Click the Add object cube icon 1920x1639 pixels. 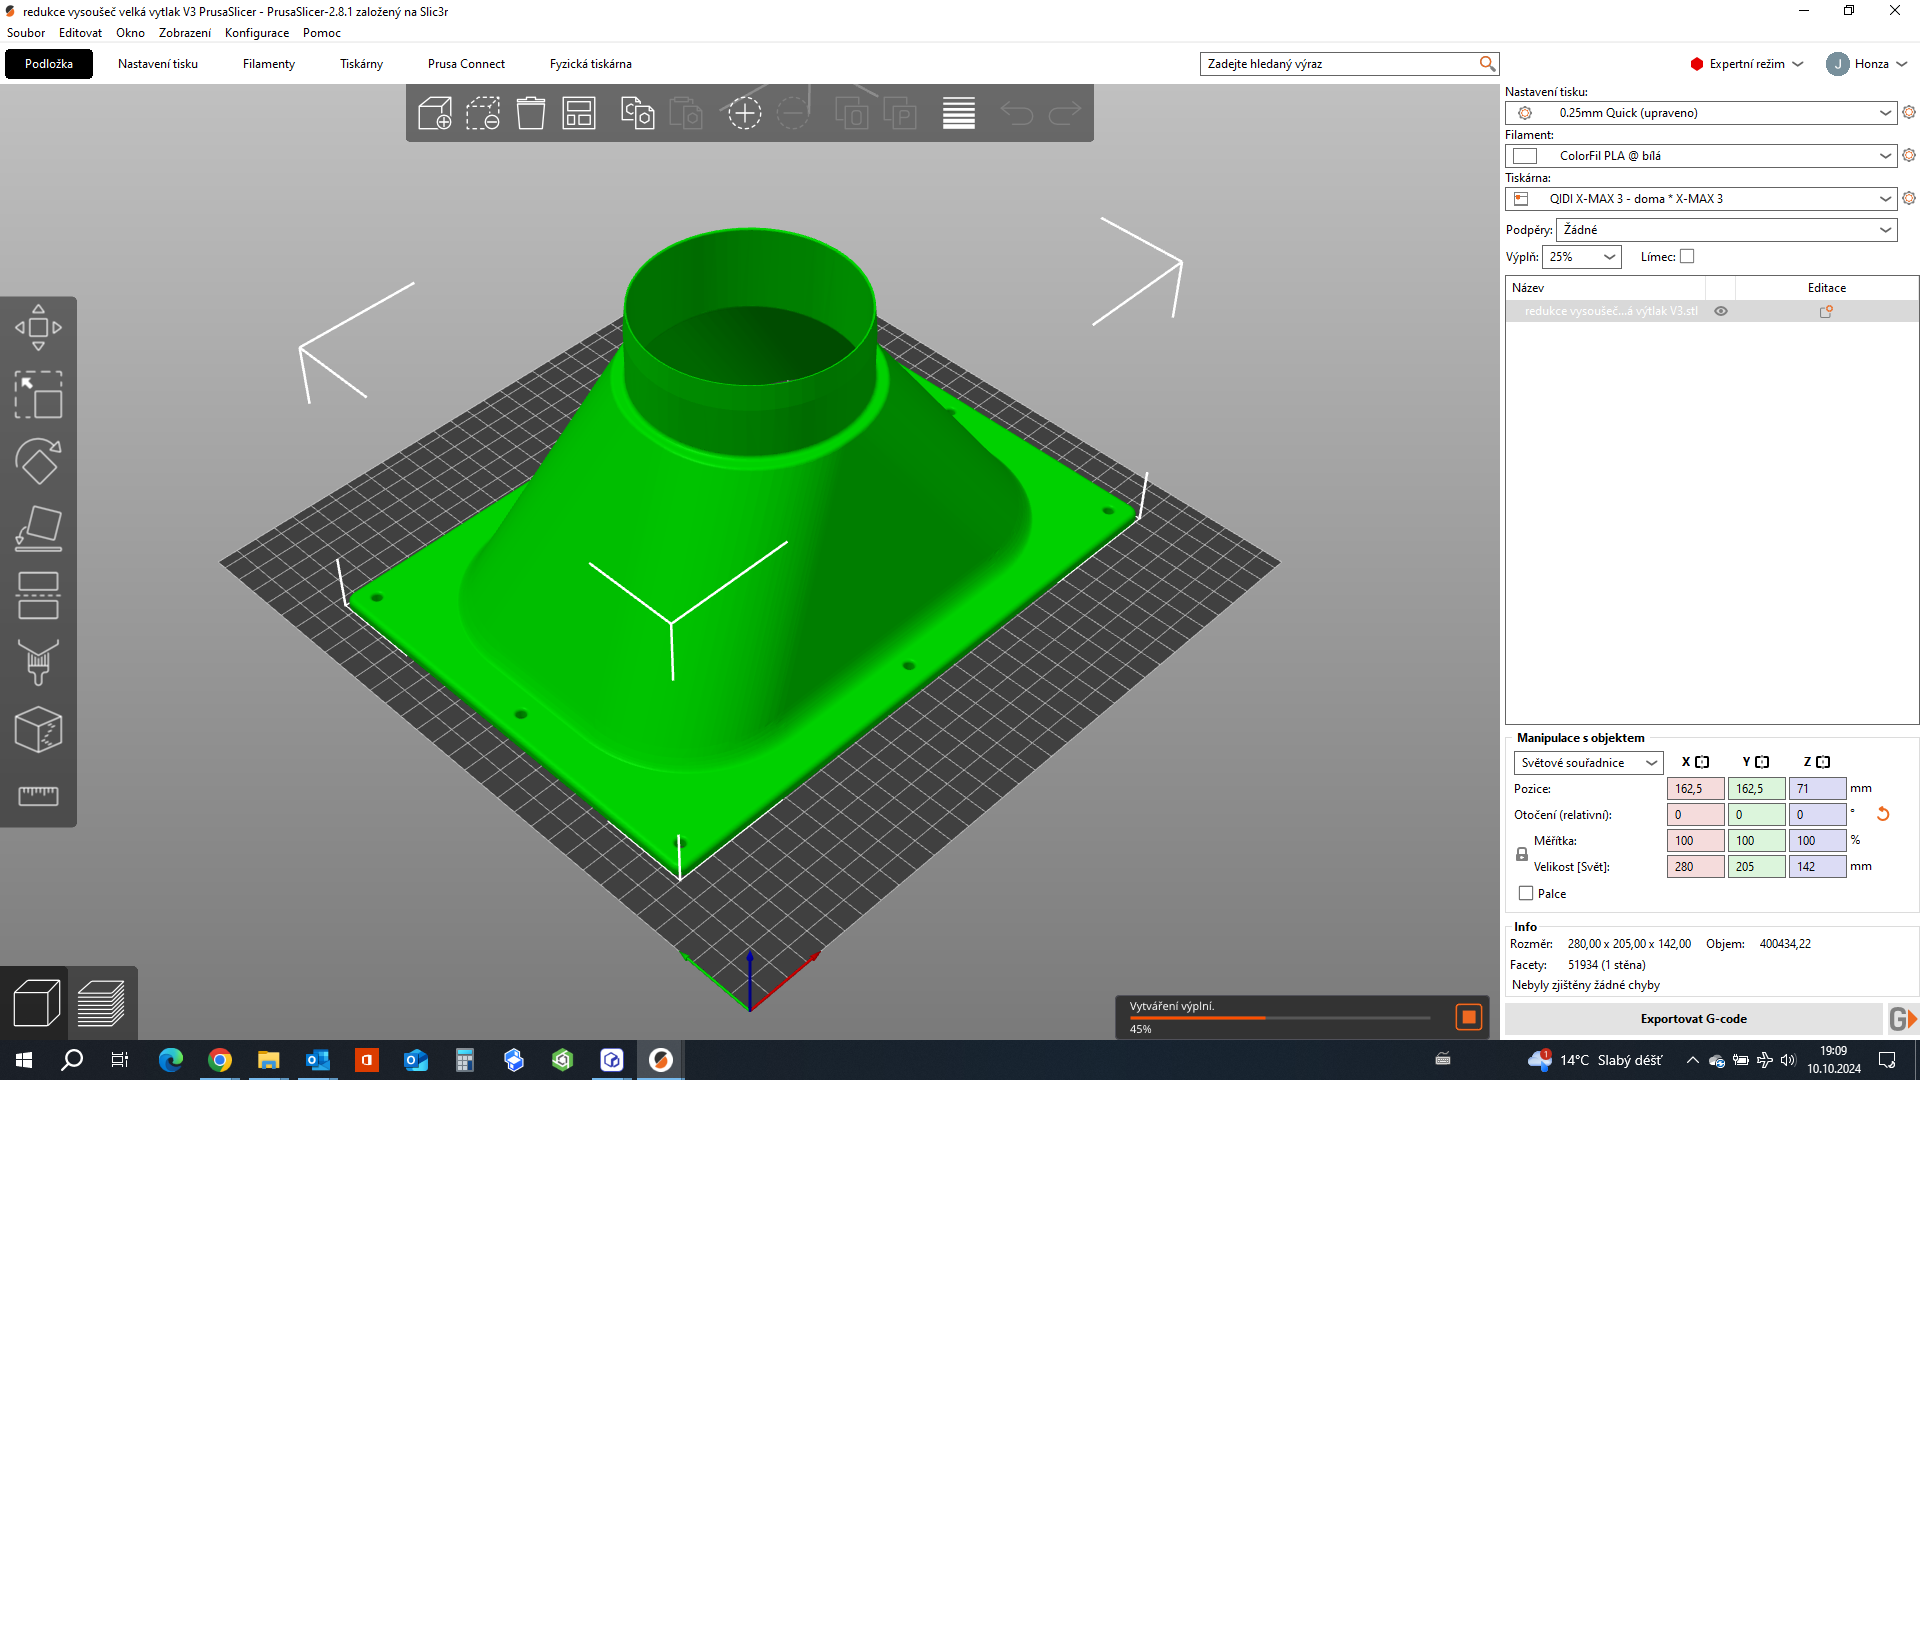(434, 113)
